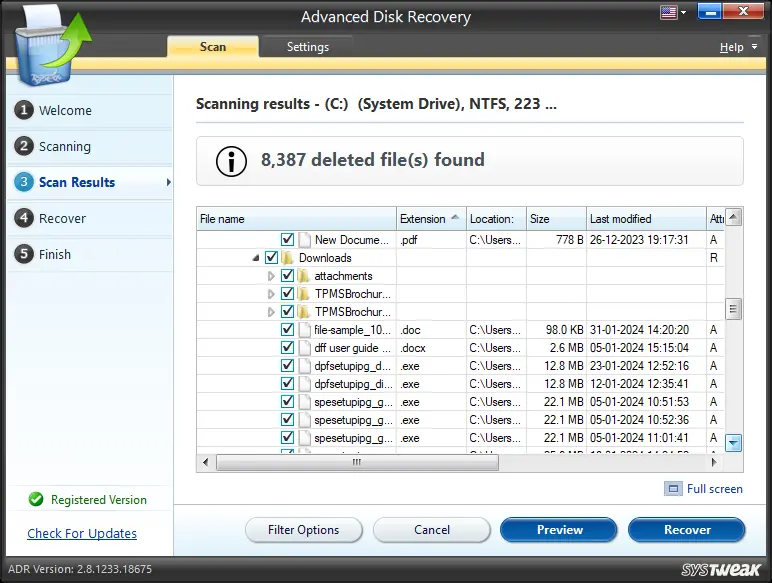Click the green Registered Version checkmark icon

click(x=36, y=500)
